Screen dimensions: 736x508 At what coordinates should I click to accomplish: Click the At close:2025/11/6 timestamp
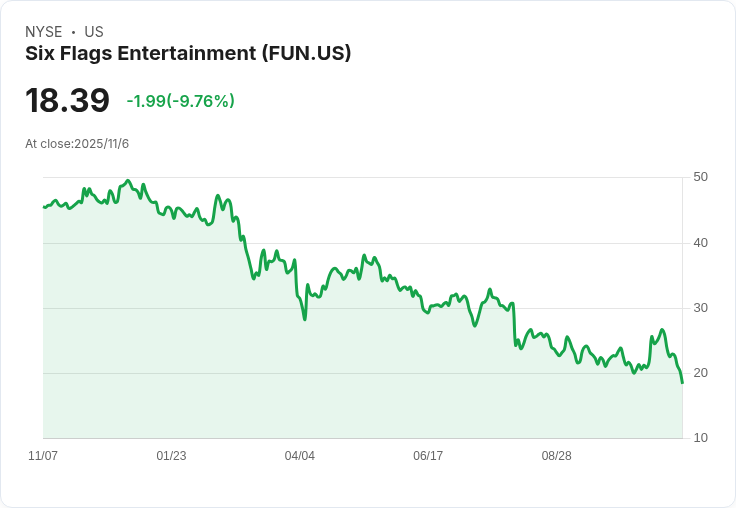pyautogui.click(x=77, y=144)
